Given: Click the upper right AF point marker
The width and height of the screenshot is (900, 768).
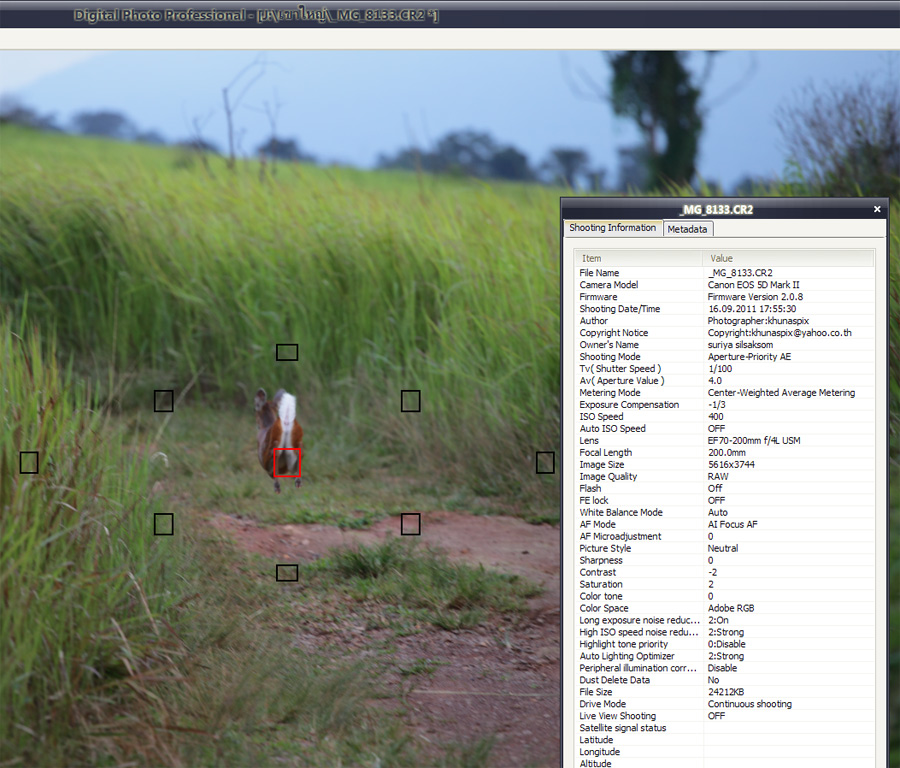Looking at the screenshot, I should [410, 401].
